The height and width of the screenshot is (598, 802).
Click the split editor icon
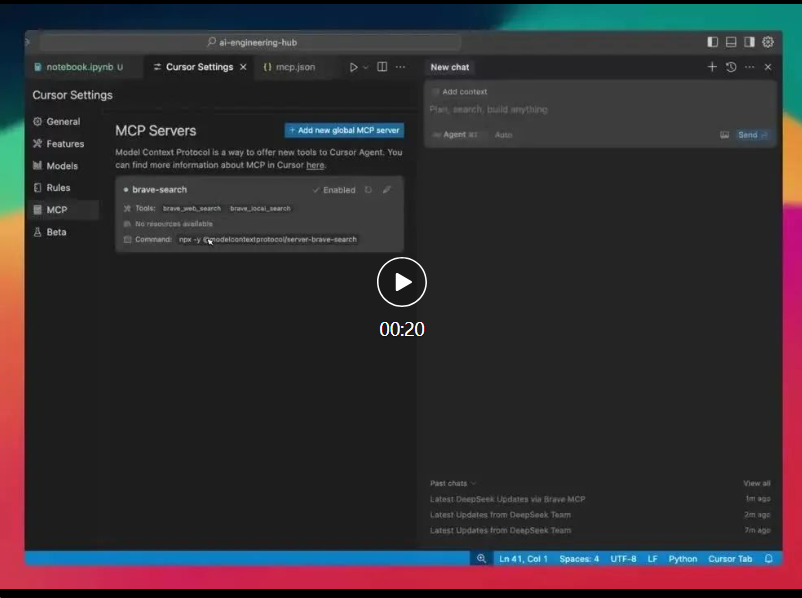point(382,67)
